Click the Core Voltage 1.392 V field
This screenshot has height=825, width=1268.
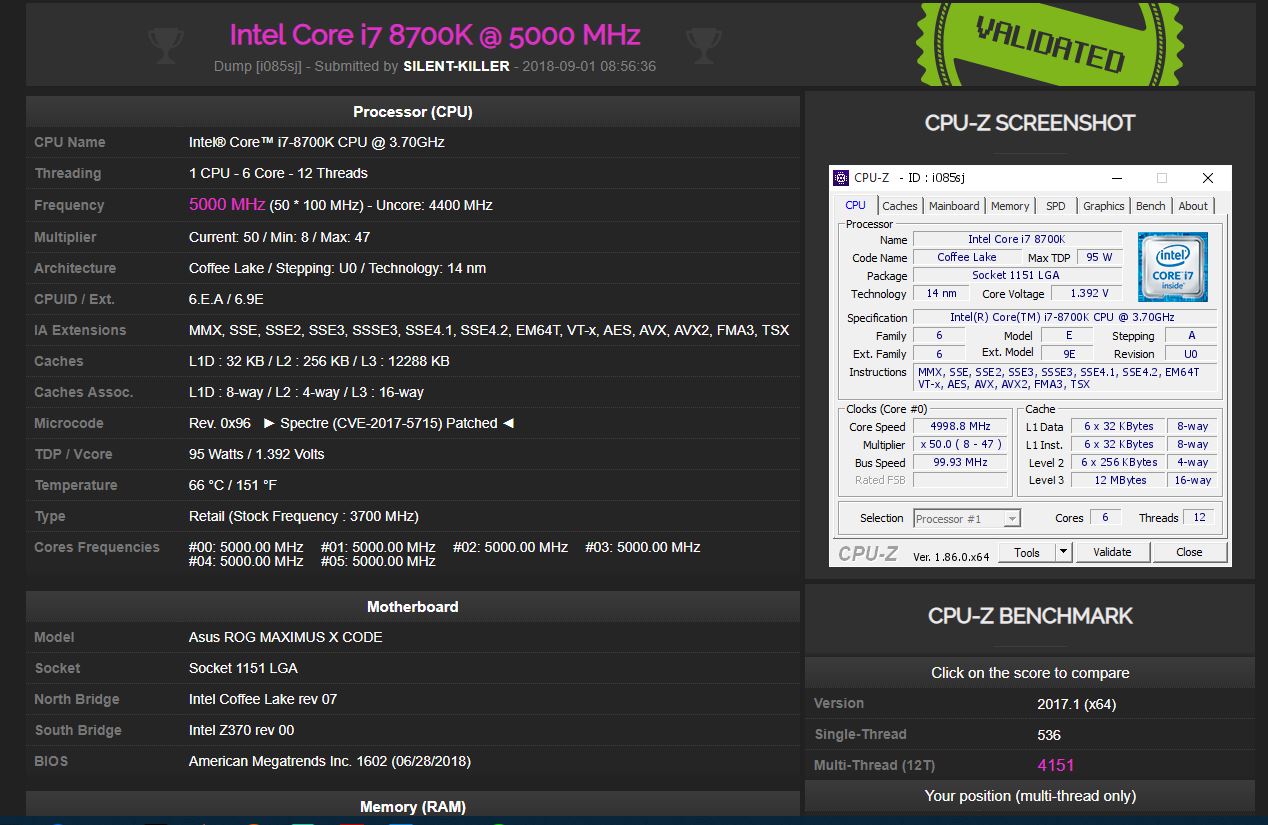[1087, 293]
